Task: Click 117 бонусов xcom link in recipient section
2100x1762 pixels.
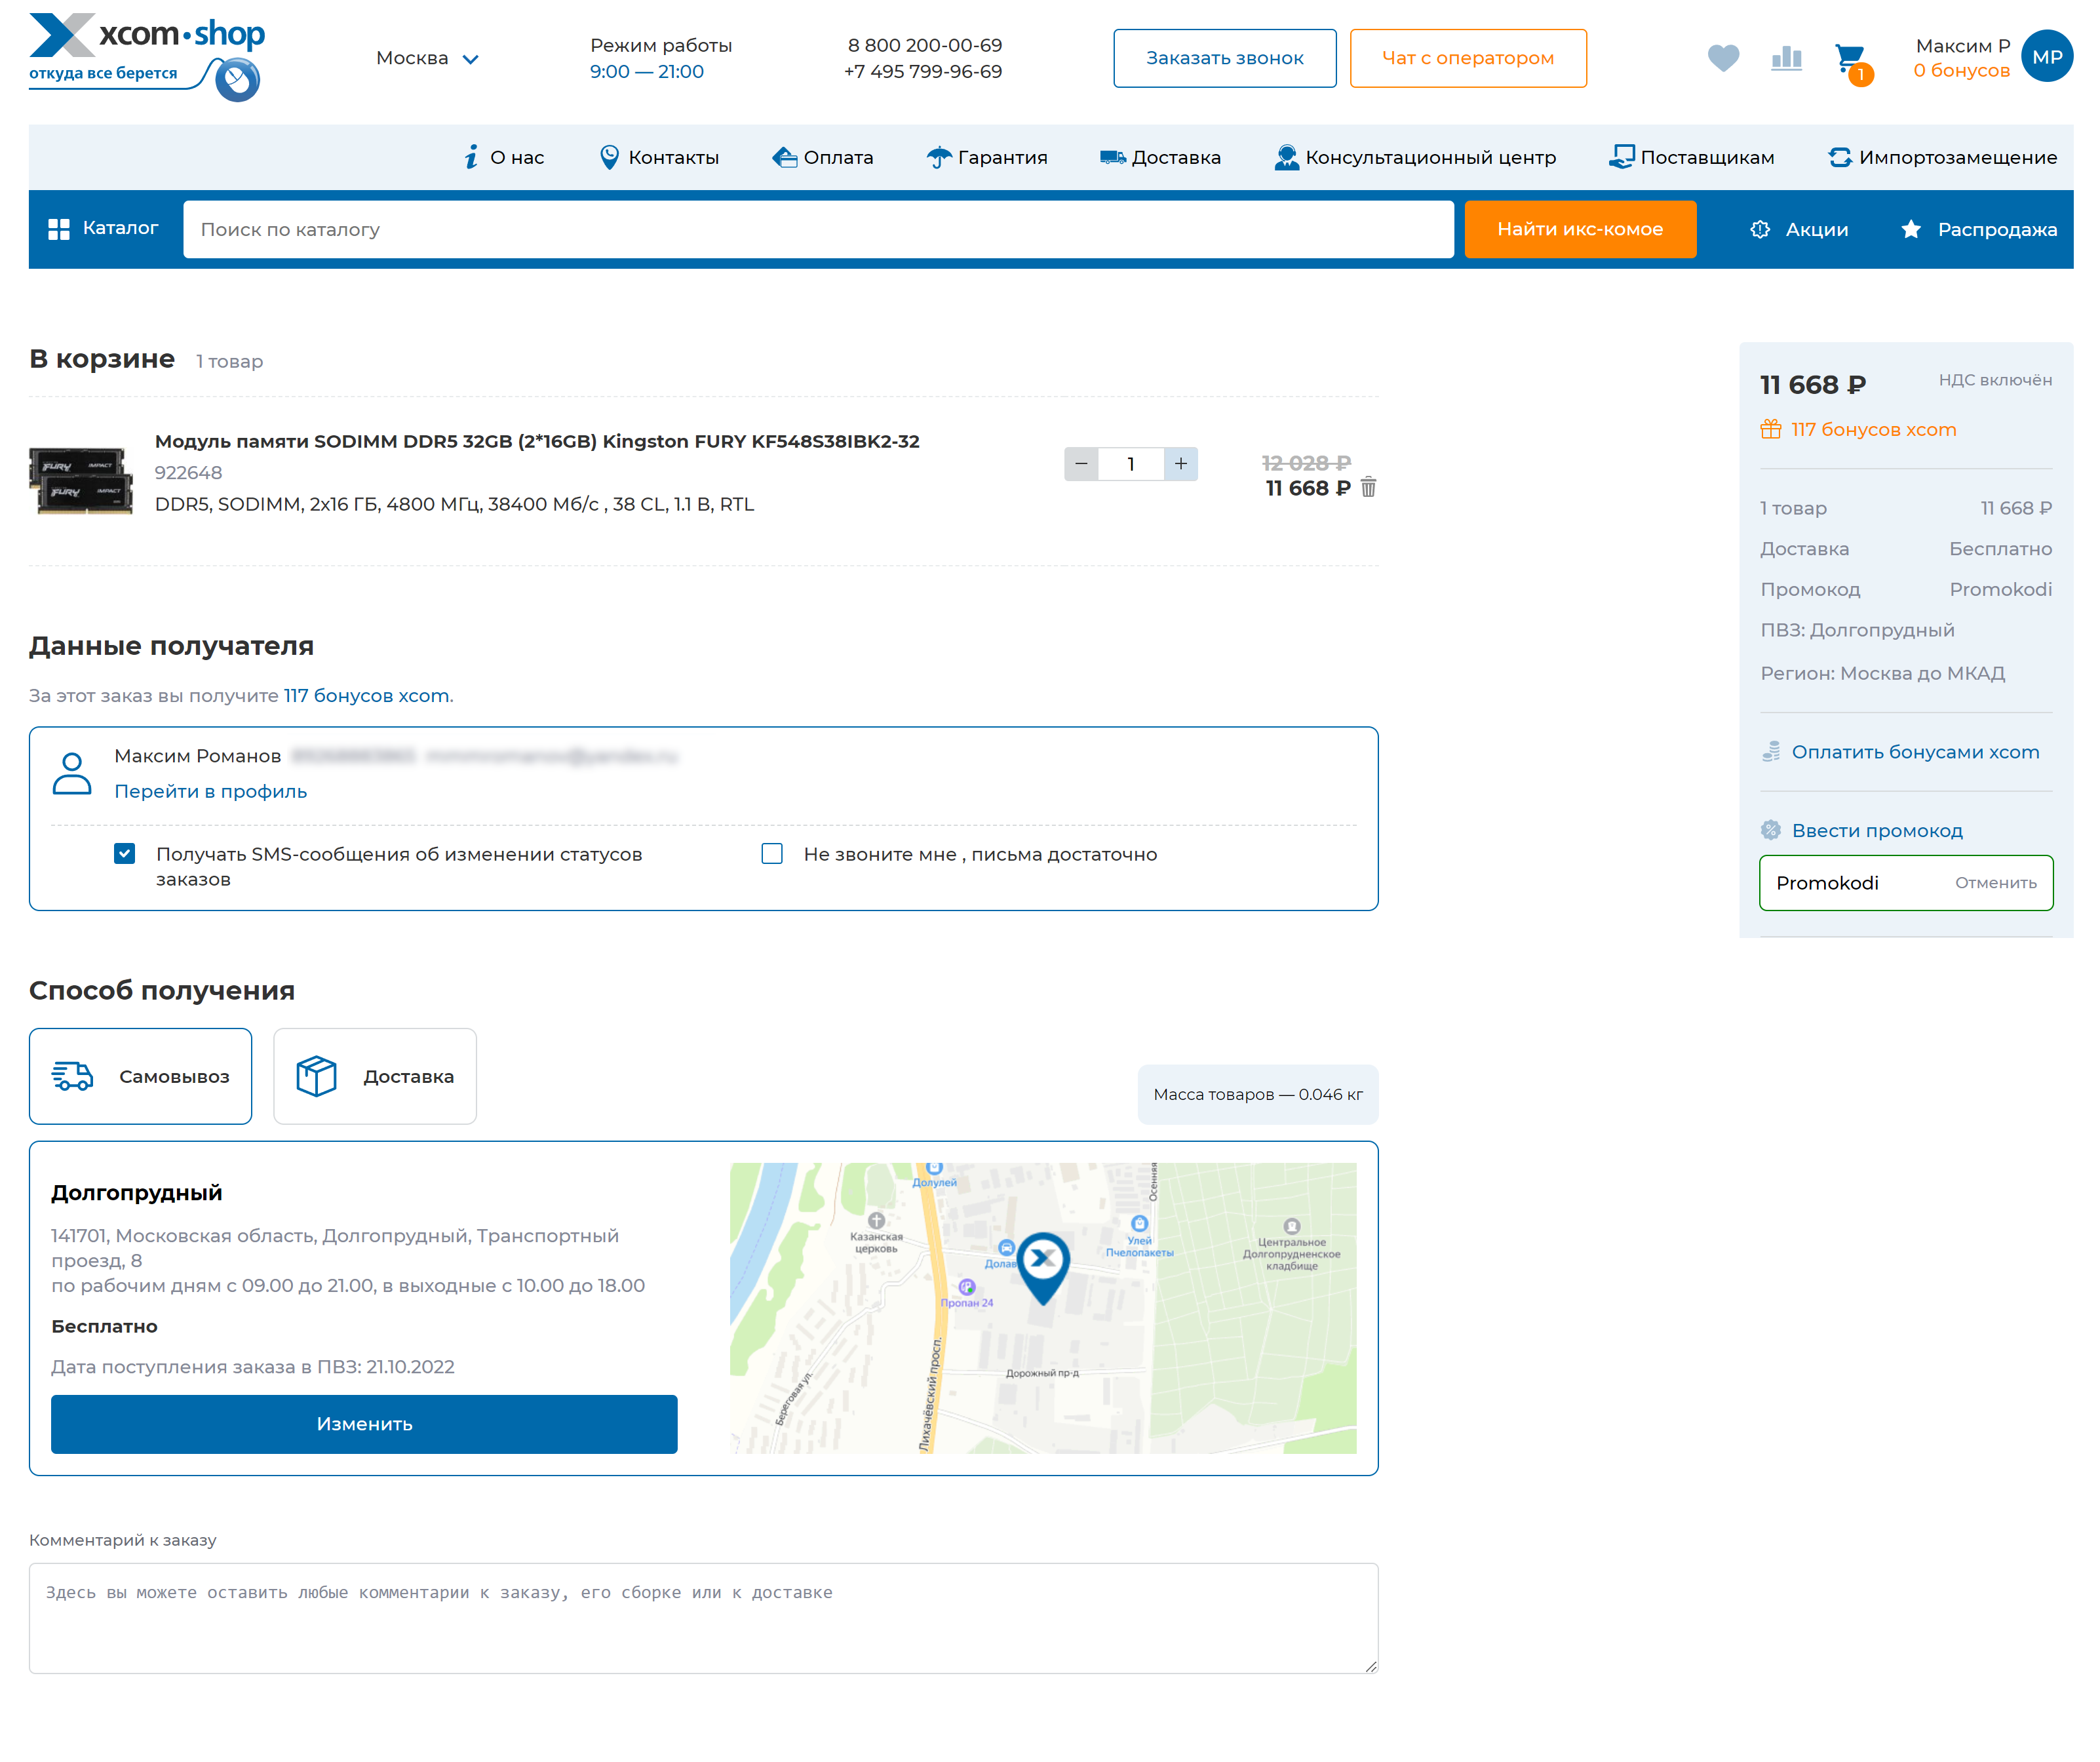Action: tap(366, 695)
